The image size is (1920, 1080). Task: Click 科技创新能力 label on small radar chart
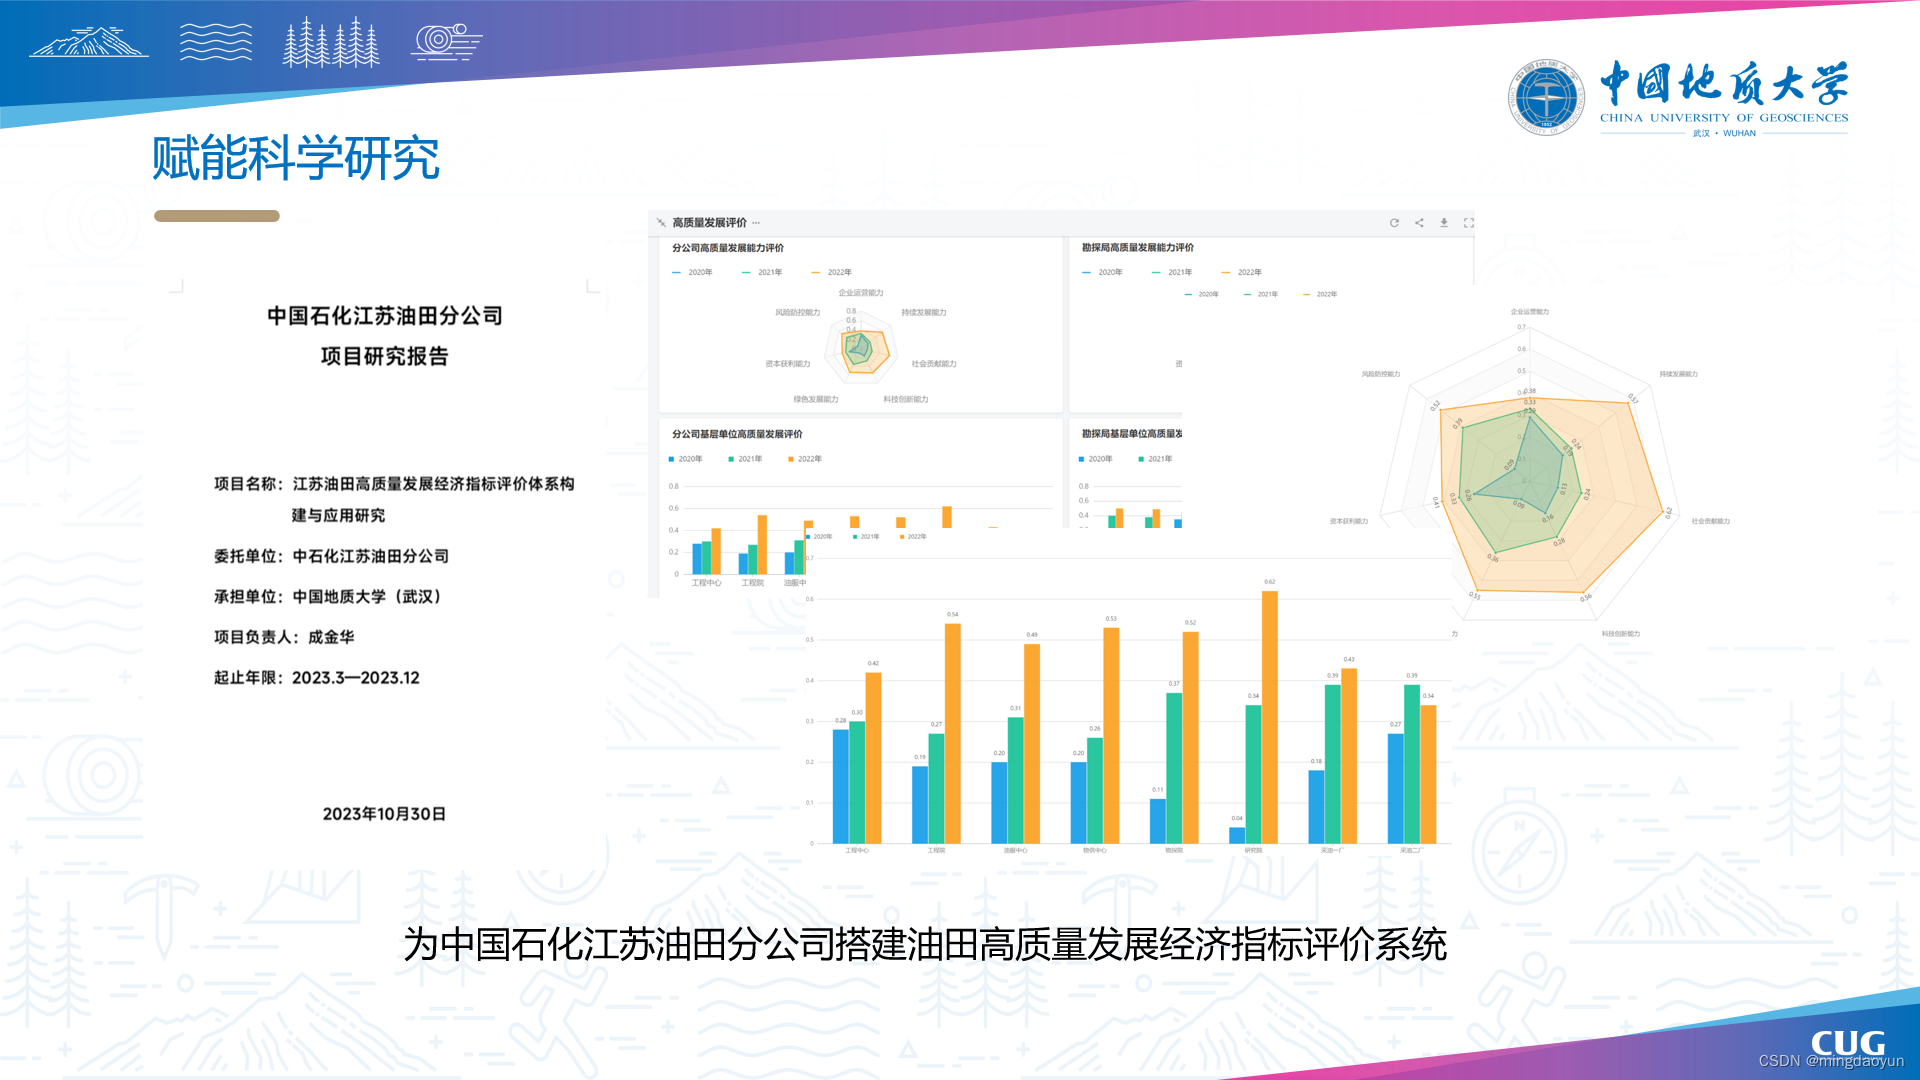pos(906,399)
